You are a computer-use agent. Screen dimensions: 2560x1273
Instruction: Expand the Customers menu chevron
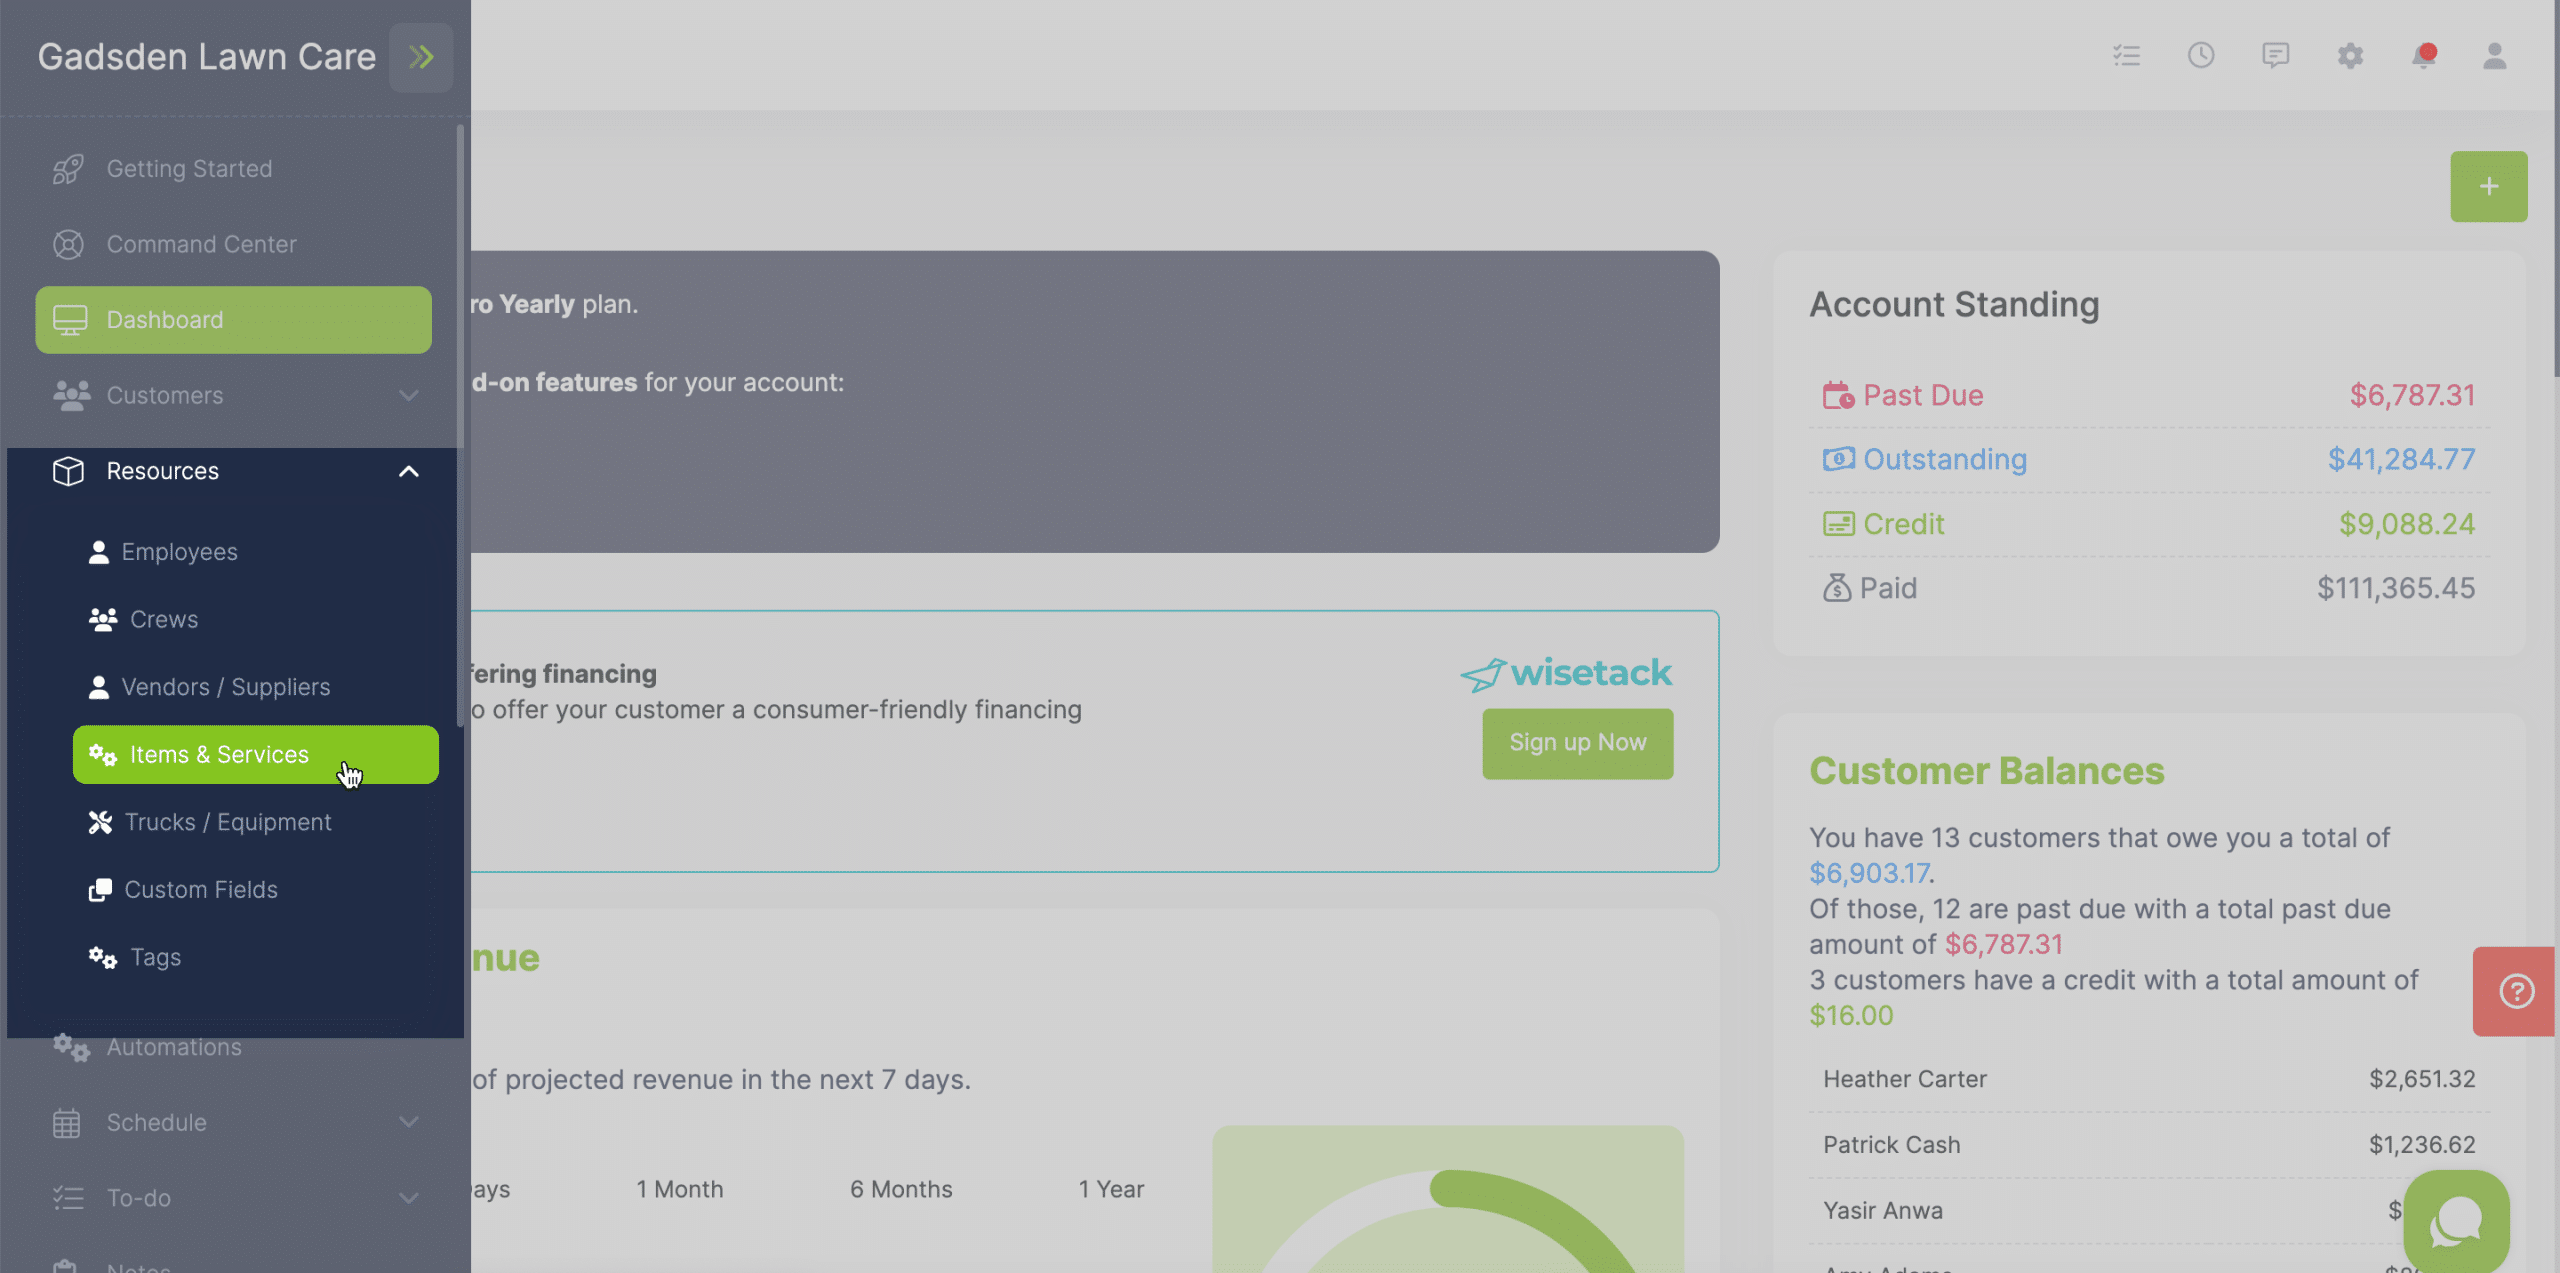pyautogui.click(x=408, y=396)
